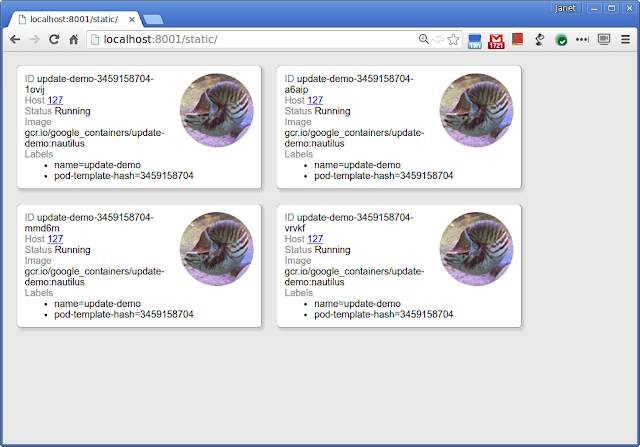
Task: Click pod-template-hash label in pod mmd6m card
Action: click(124, 314)
